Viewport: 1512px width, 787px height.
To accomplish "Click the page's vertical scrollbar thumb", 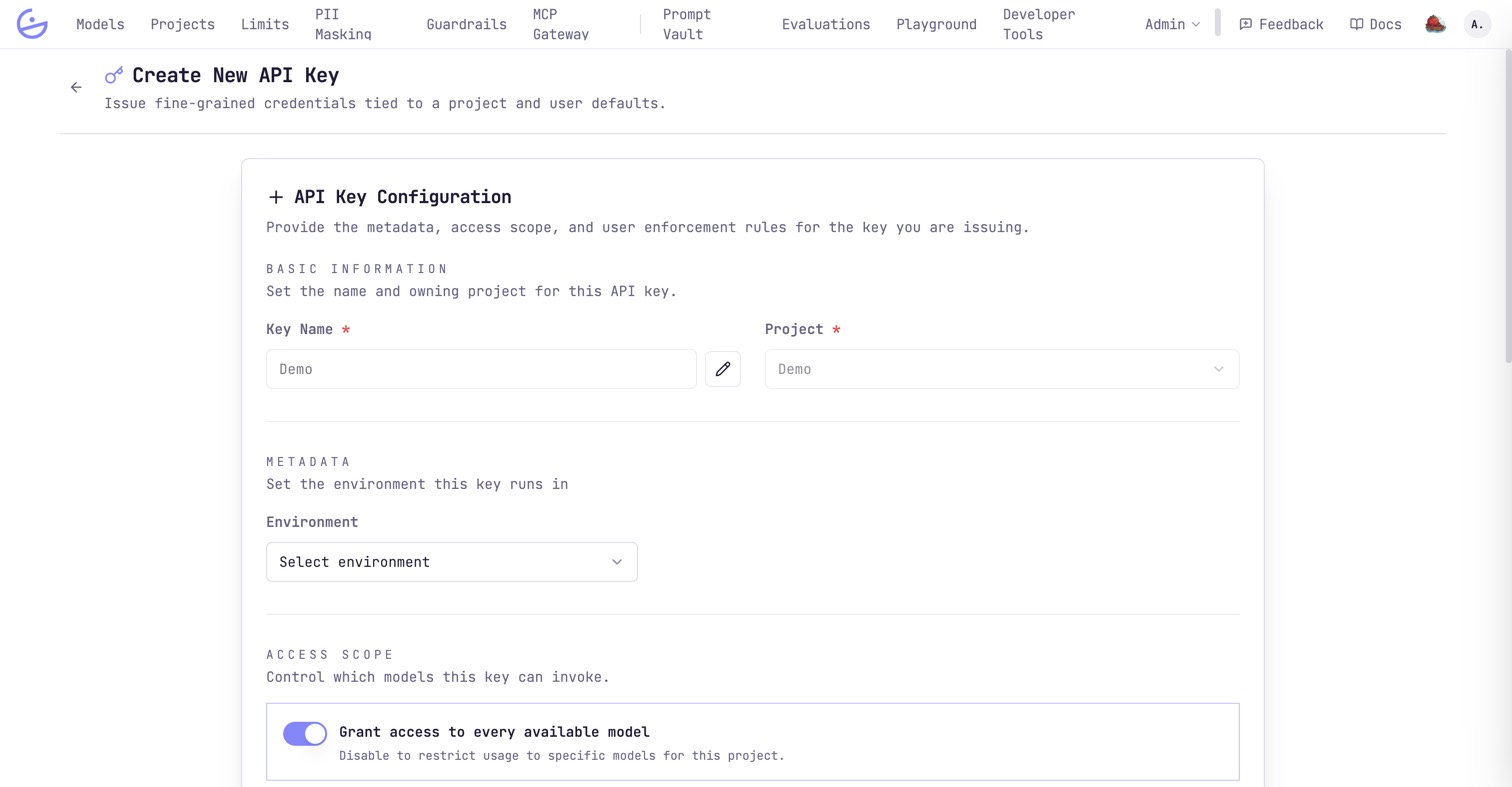I will point(1507,207).
